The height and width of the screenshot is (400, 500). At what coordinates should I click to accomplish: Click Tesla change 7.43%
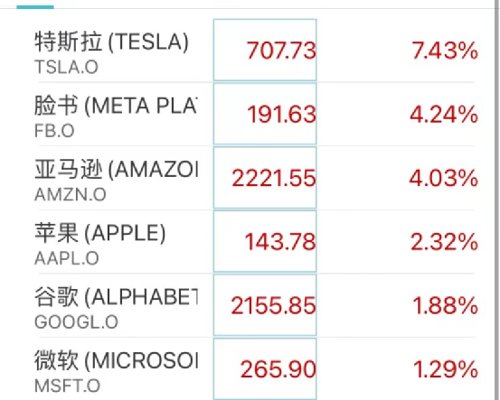click(445, 51)
